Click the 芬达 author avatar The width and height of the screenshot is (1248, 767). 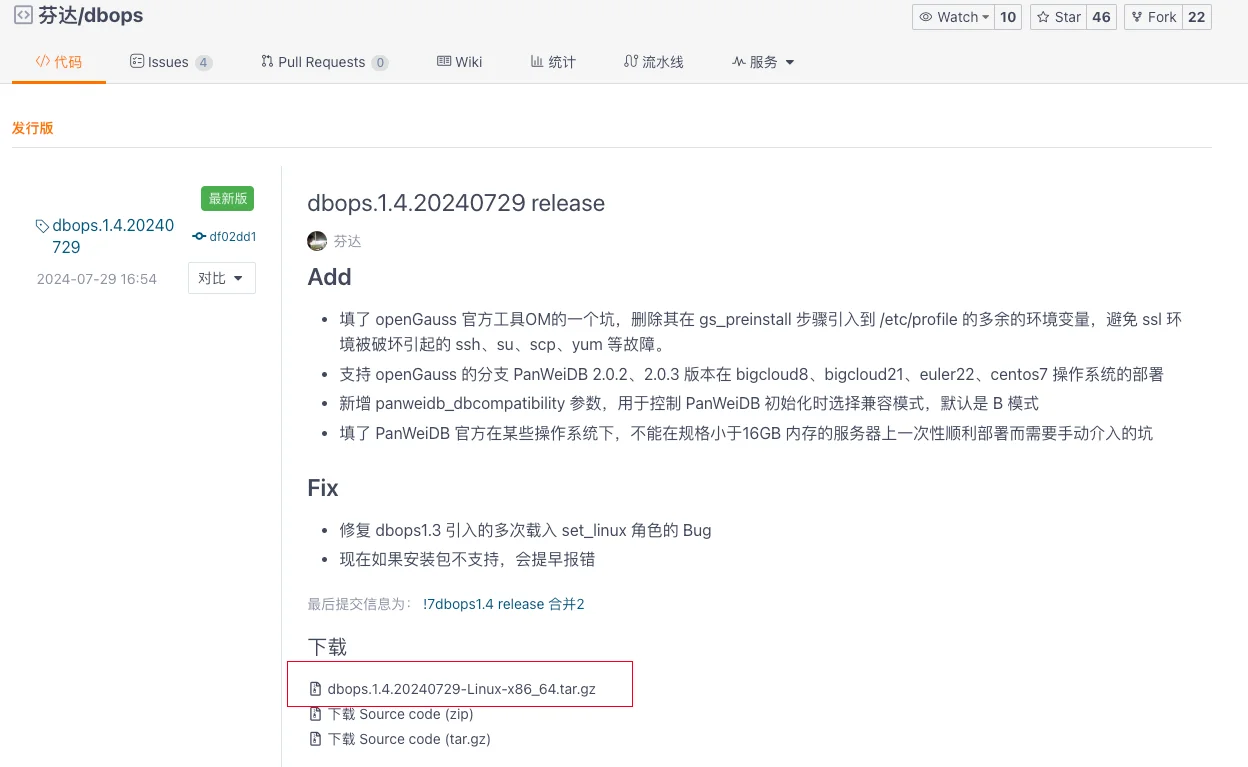coord(317,241)
